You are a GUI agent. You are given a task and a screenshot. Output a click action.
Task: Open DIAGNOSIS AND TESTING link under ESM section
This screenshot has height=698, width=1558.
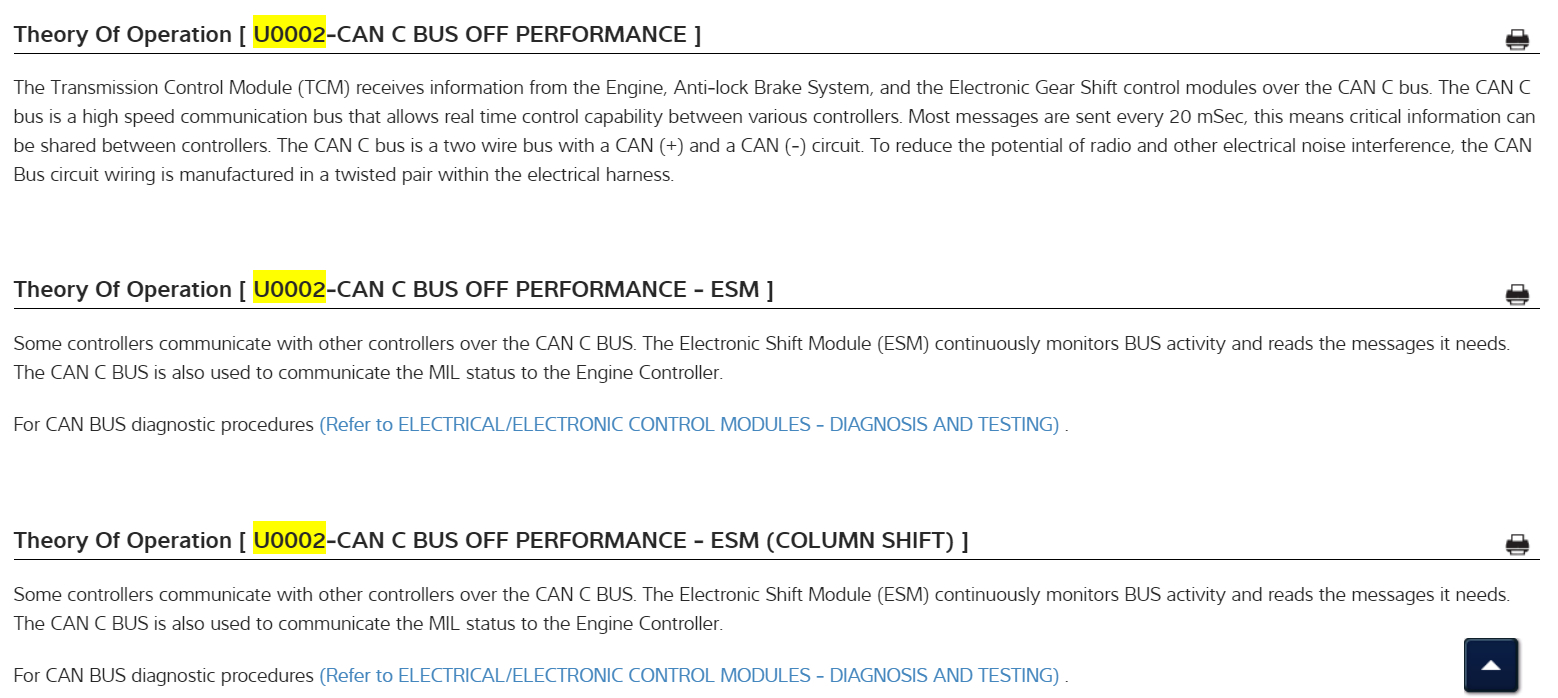pyautogui.click(x=688, y=425)
